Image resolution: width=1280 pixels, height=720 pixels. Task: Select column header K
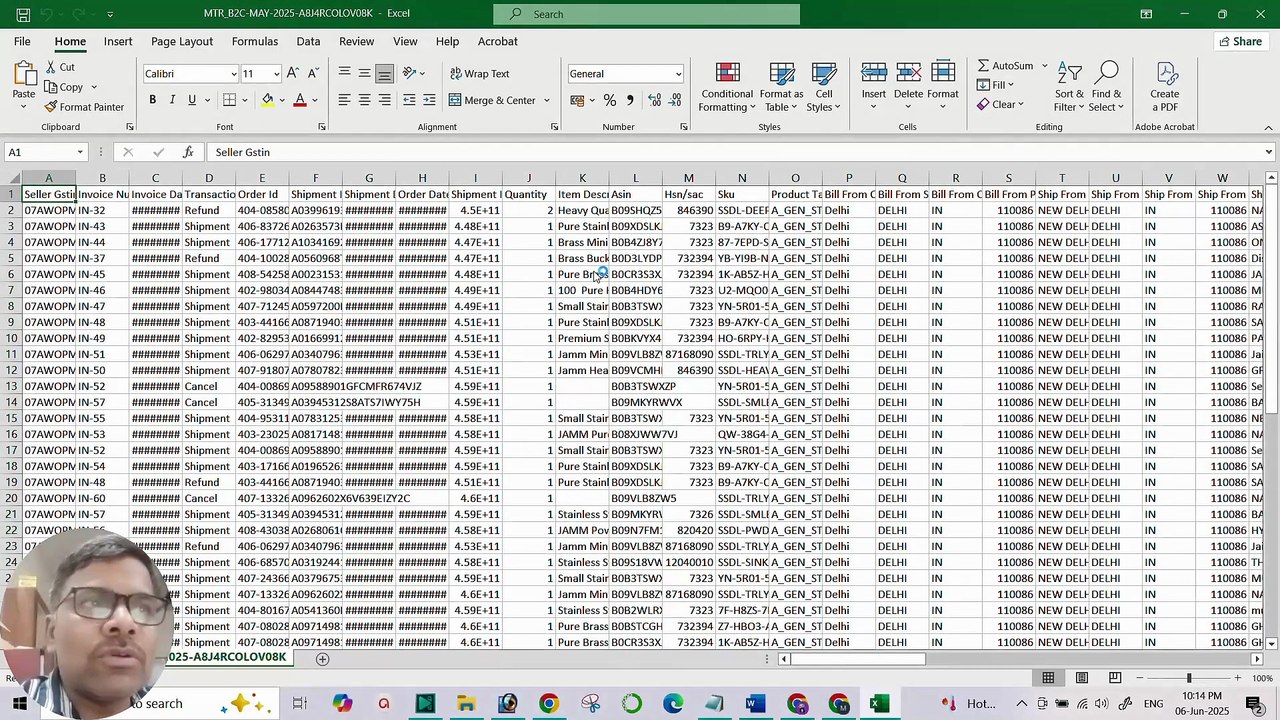point(582,178)
